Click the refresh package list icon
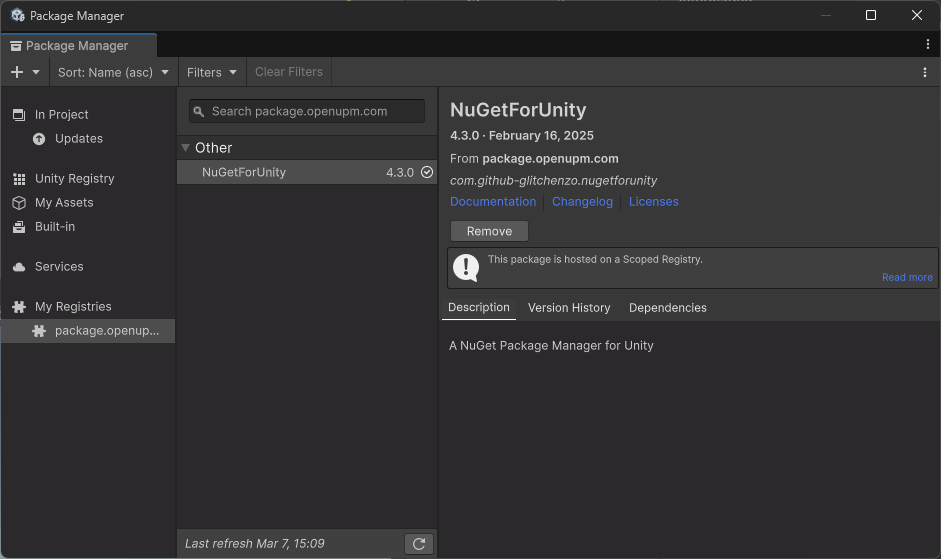 [x=419, y=543]
